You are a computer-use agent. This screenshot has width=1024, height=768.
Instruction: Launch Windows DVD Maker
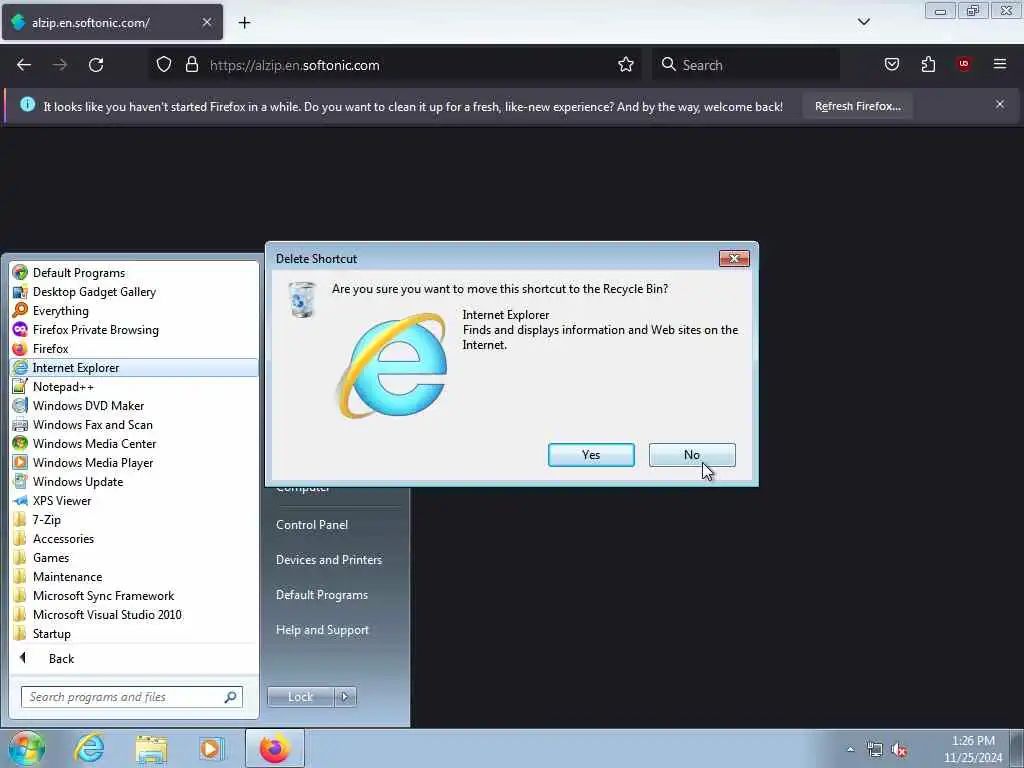coord(134,406)
